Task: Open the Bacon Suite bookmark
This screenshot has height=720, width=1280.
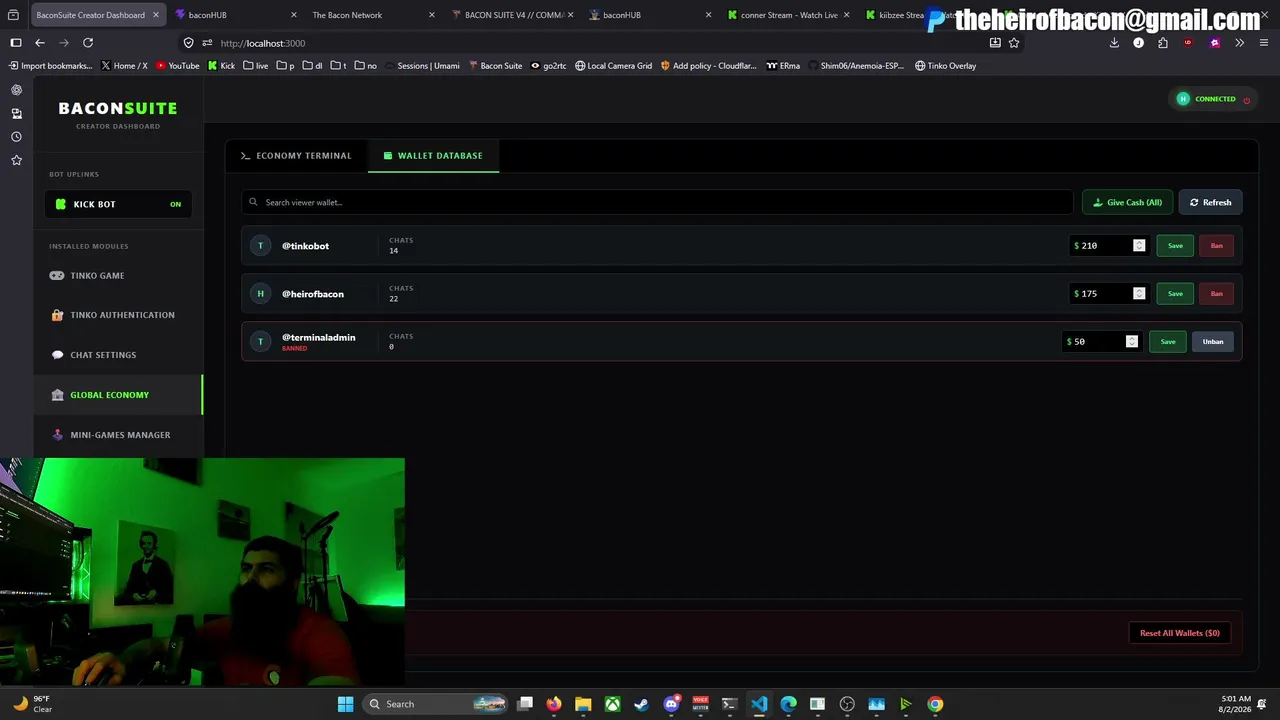Action: pyautogui.click(x=495, y=66)
